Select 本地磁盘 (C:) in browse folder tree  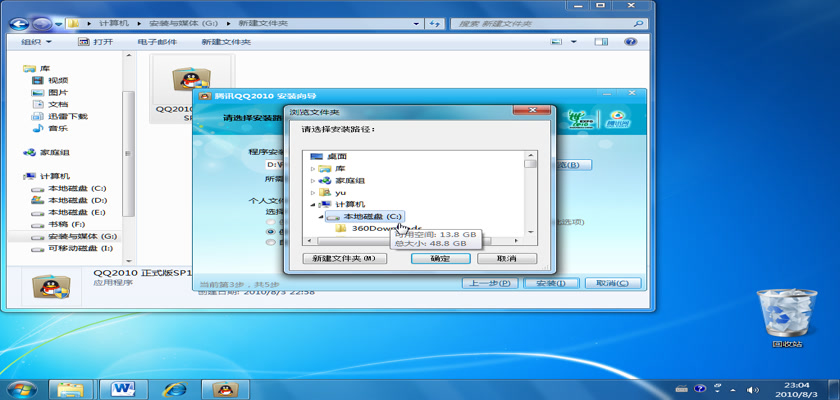coord(371,216)
